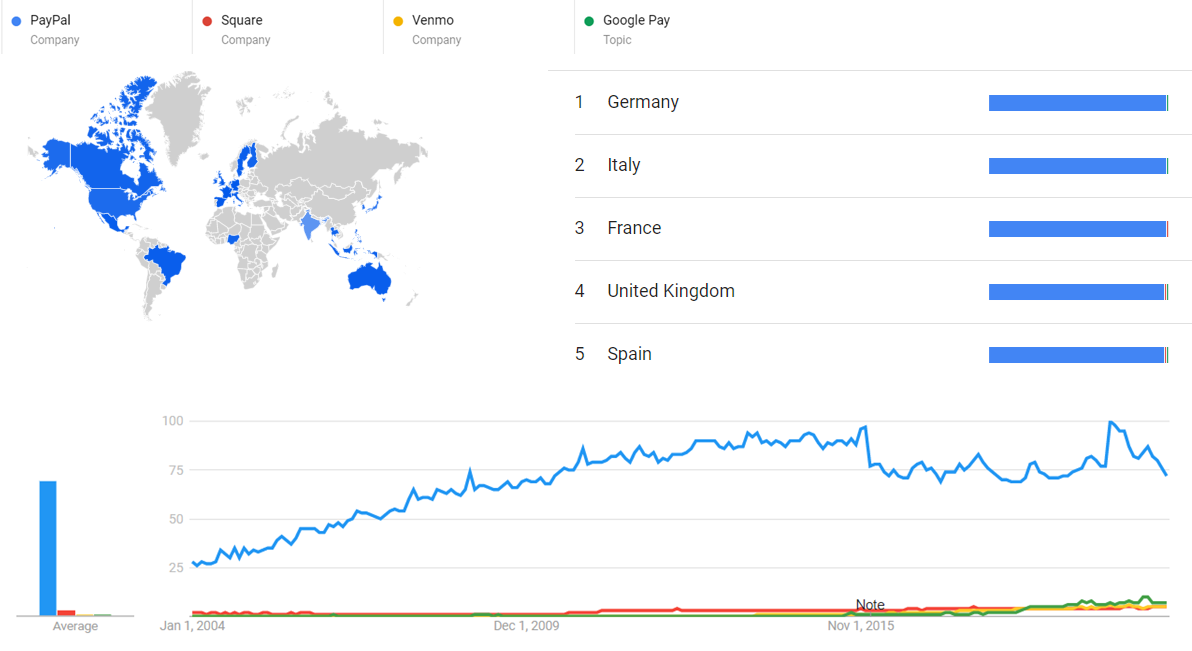The width and height of the screenshot is (1192, 651).
Task: Click Germany's blue interest bar
Action: pyautogui.click(x=1077, y=103)
